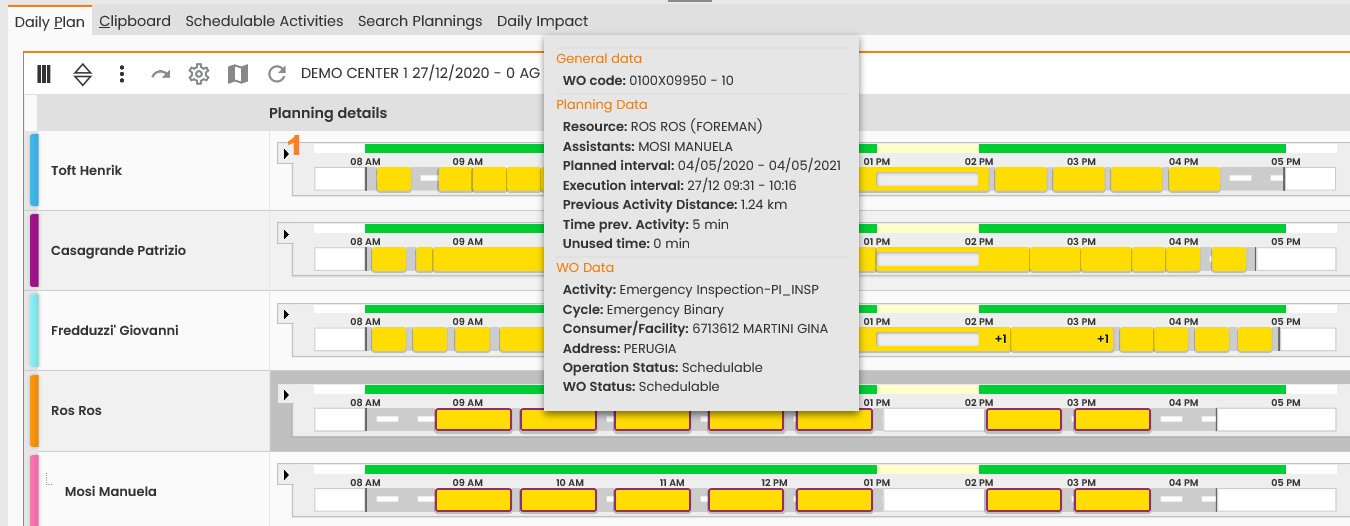Click WO code 0100X09950 - 10 in tooltip
The image size is (1350, 526).
[648, 80]
